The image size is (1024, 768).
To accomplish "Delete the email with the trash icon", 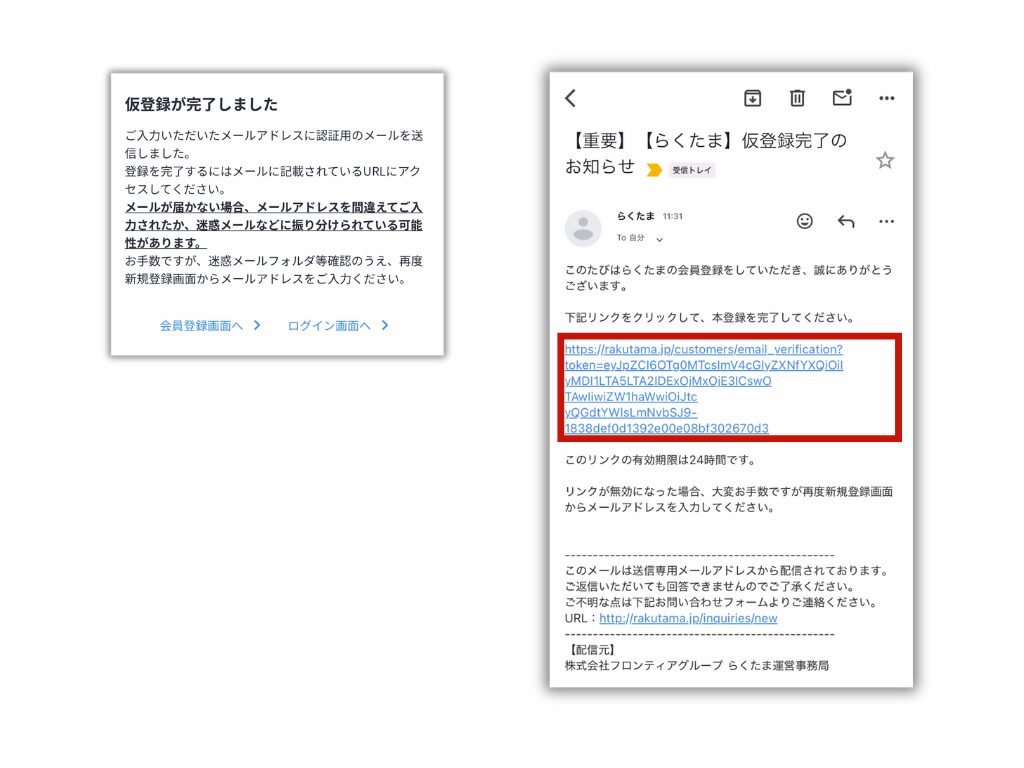I will coord(797,98).
